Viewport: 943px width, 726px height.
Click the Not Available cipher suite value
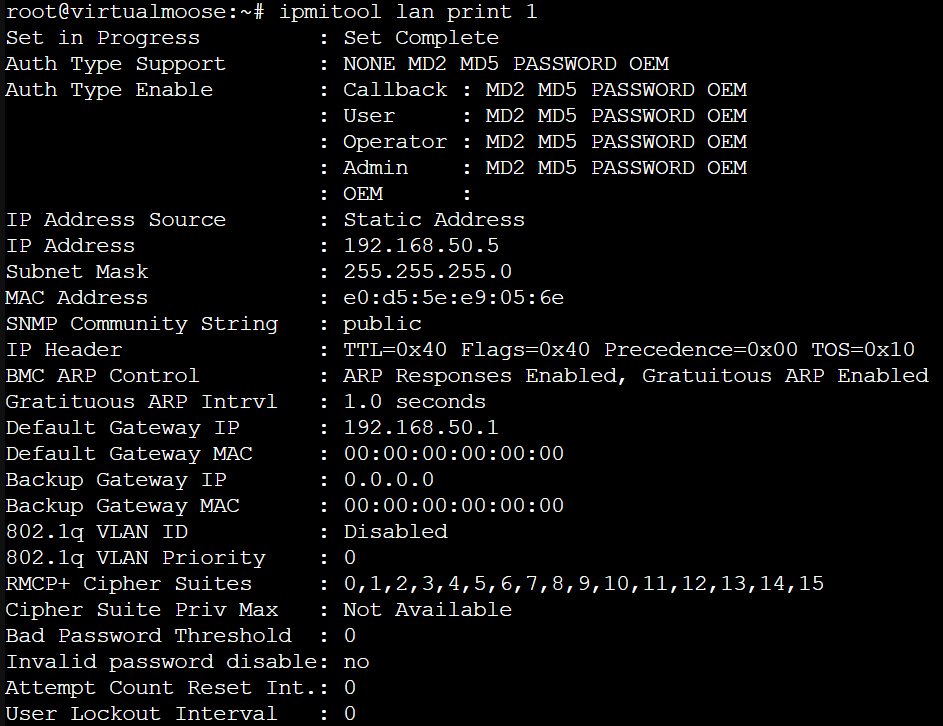click(427, 610)
